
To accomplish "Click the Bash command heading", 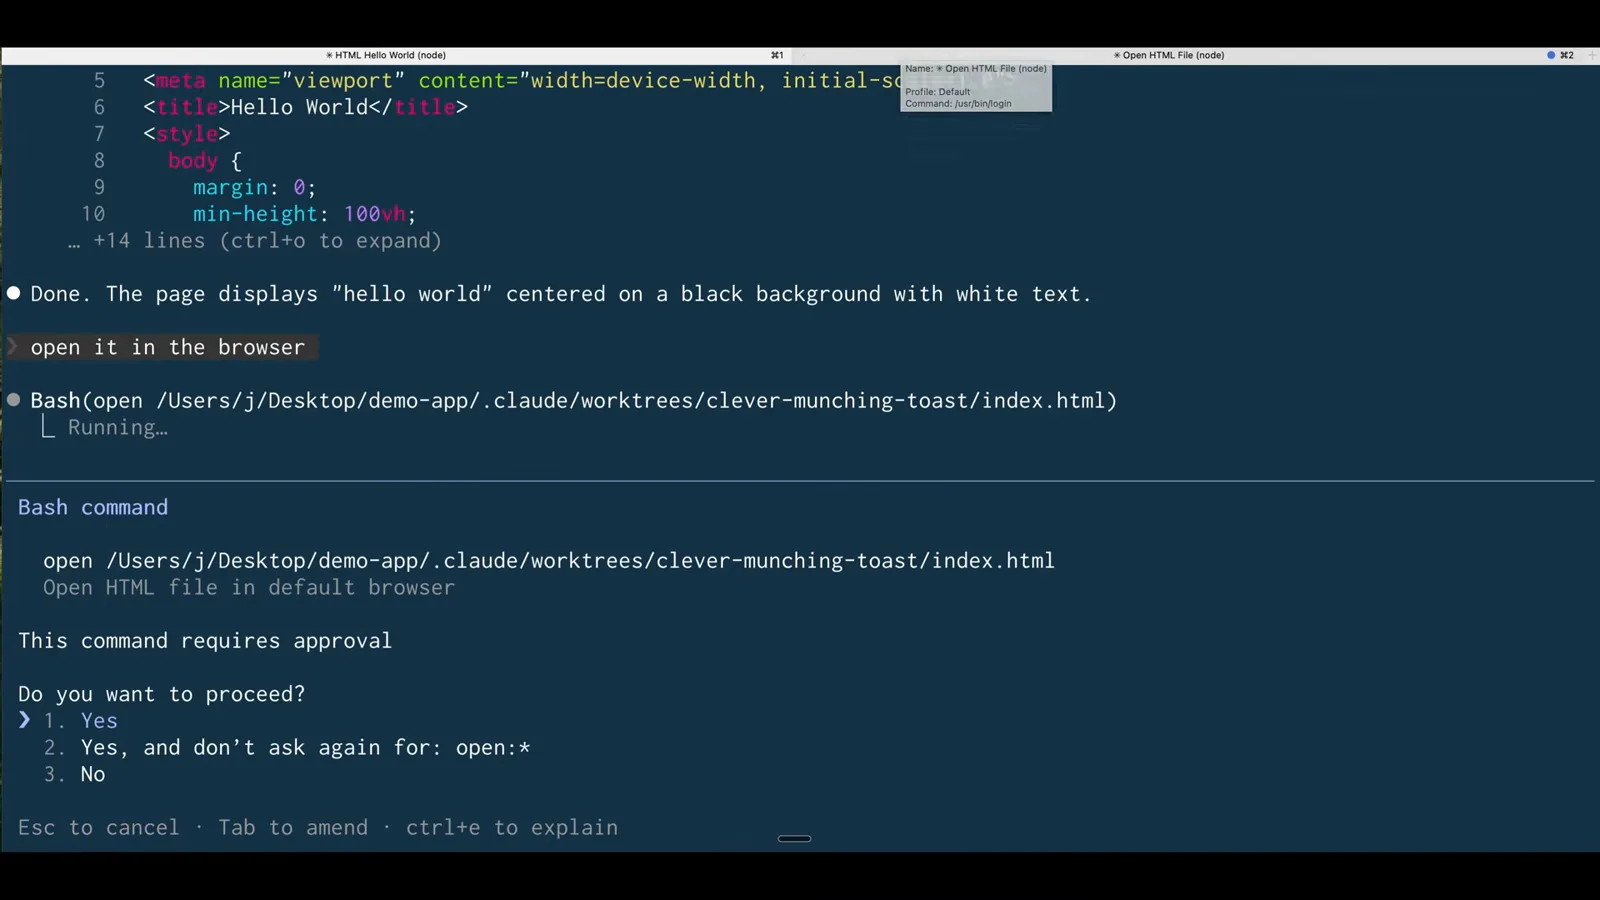I will pyautogui.click(x=93, y=508).
